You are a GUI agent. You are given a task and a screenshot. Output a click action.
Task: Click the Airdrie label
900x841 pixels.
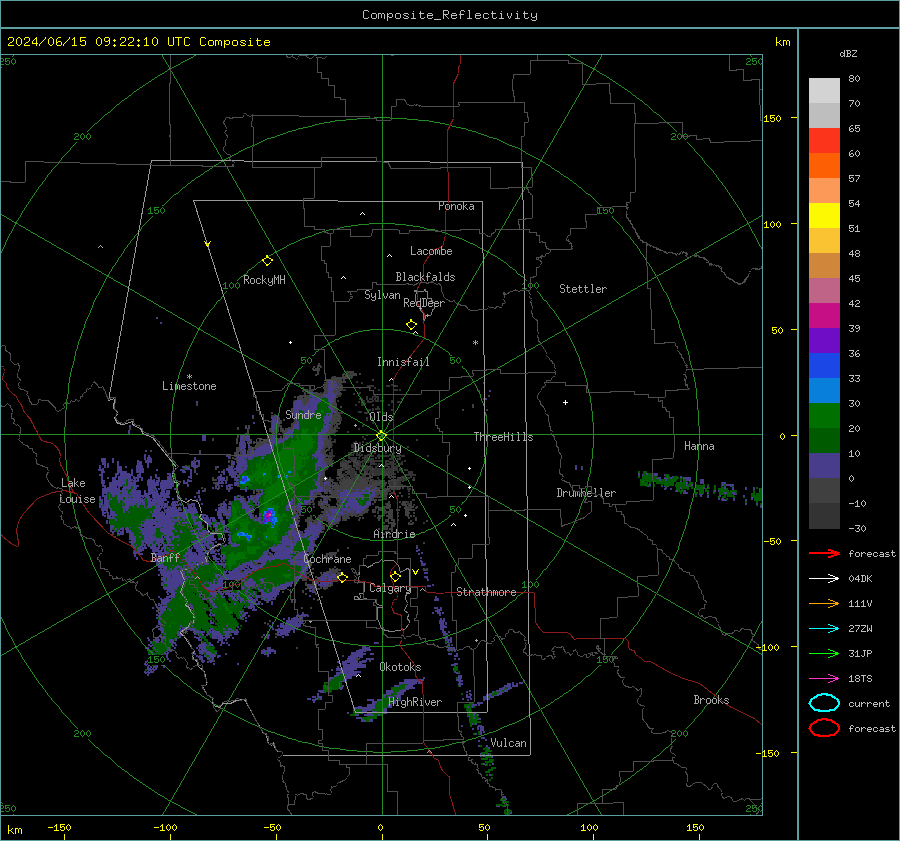(394, 534)
